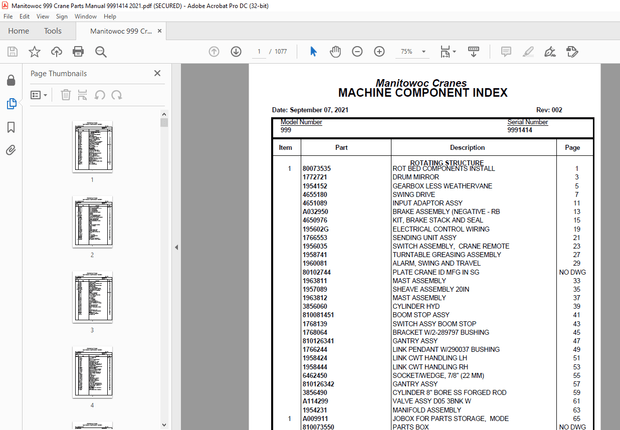Viewport: 620px width, 430px height.
Task: Open the fit page options icon
Action: tap(447, 51)
